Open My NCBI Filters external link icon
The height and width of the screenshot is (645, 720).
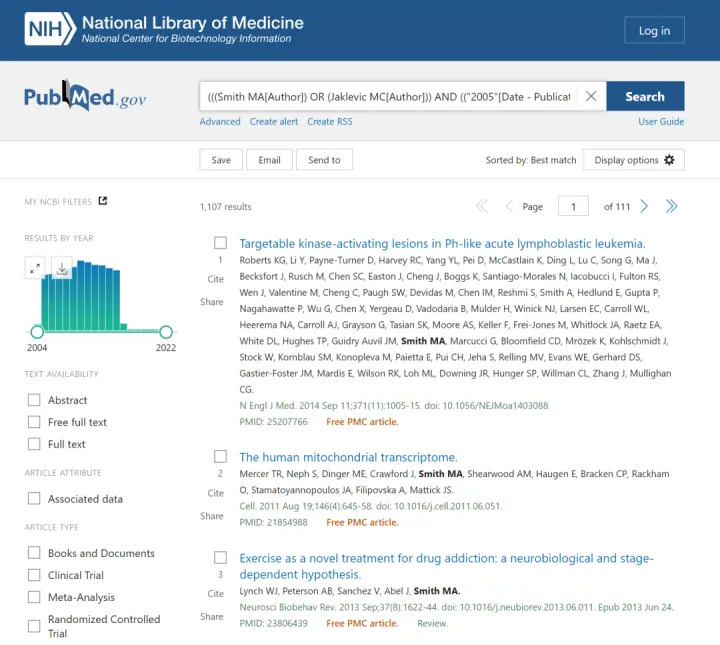click(x=103, y=201)
